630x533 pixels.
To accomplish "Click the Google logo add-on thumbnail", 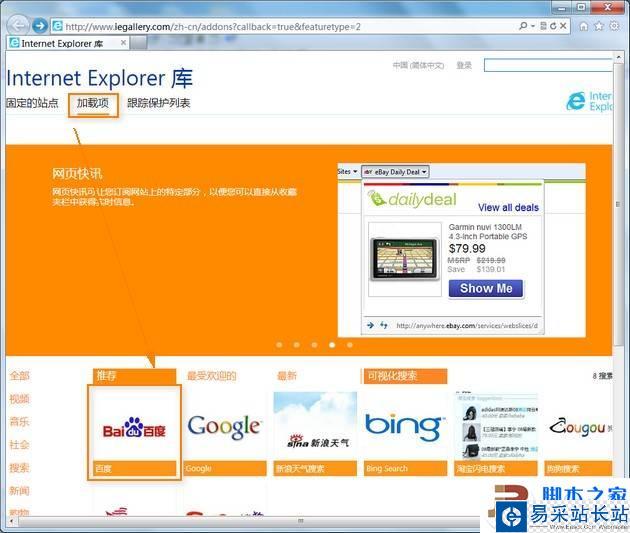I will click(x=225, y=426).
